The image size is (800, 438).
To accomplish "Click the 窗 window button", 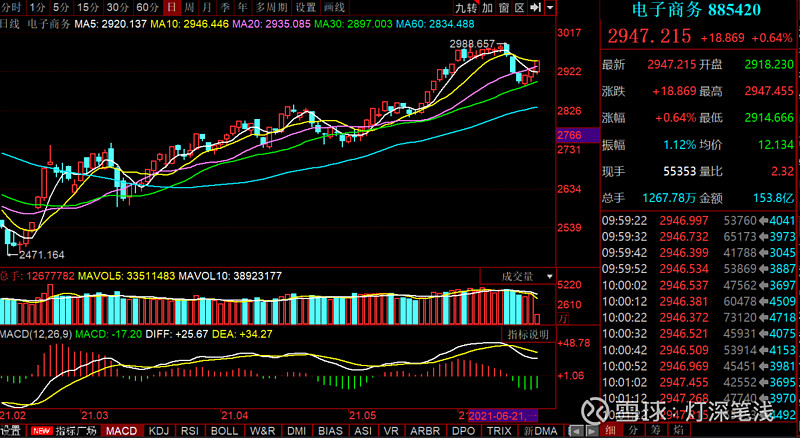I will [504, 8].
